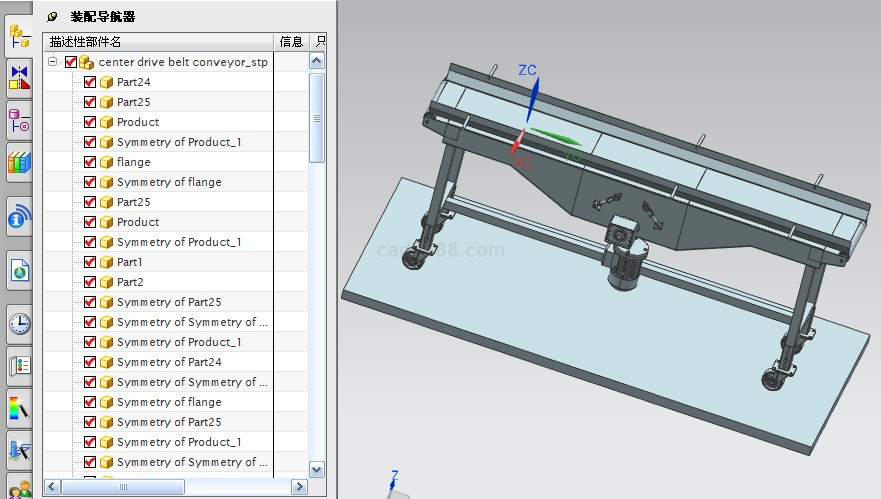Click horizontal scrollbar right arrow
This screenshot has width=881, height=499.
(x=298, y=487)
